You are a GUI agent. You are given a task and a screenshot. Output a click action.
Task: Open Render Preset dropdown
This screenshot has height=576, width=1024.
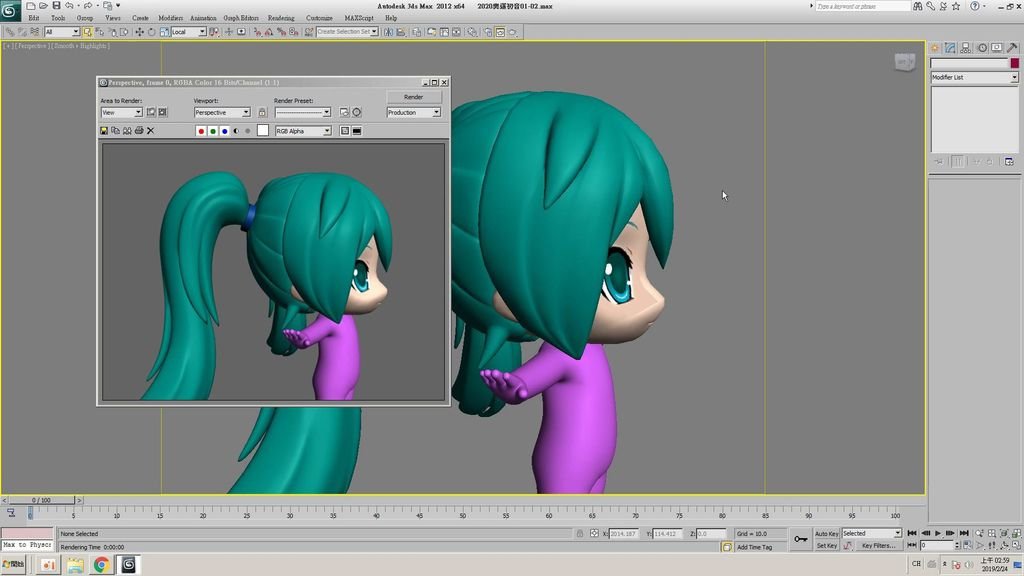click(302, 112)
